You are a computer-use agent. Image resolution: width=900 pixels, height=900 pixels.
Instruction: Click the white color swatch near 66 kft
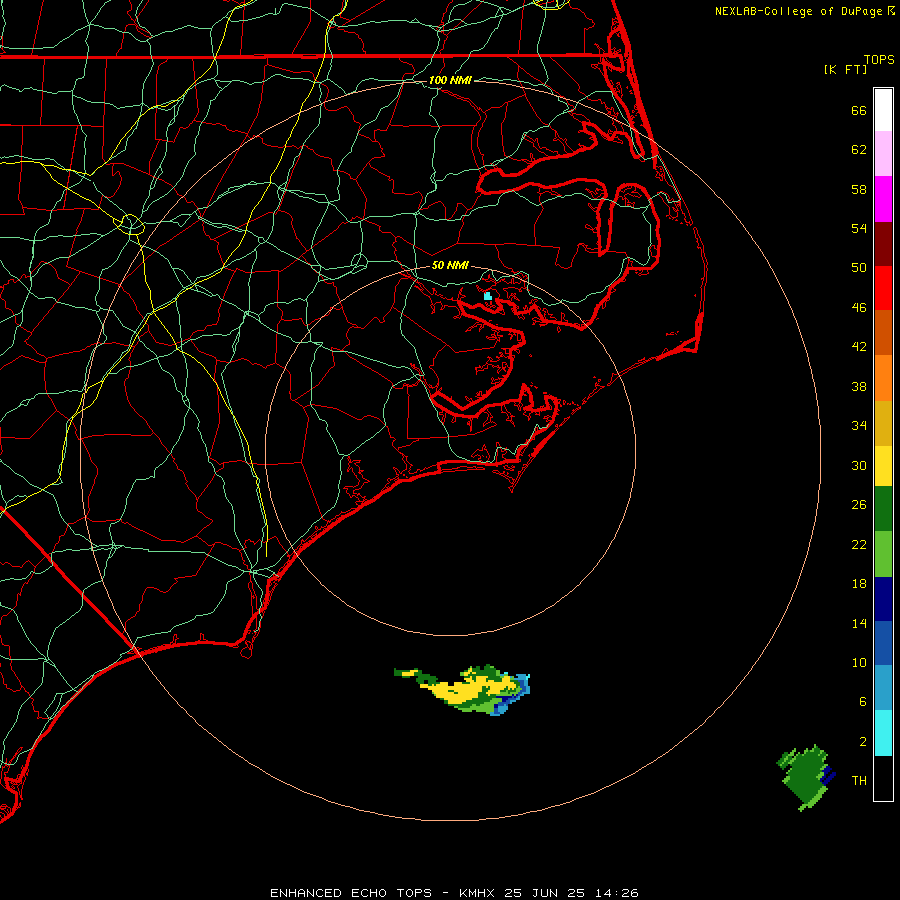pyautogui.click(x=883, y=110)
